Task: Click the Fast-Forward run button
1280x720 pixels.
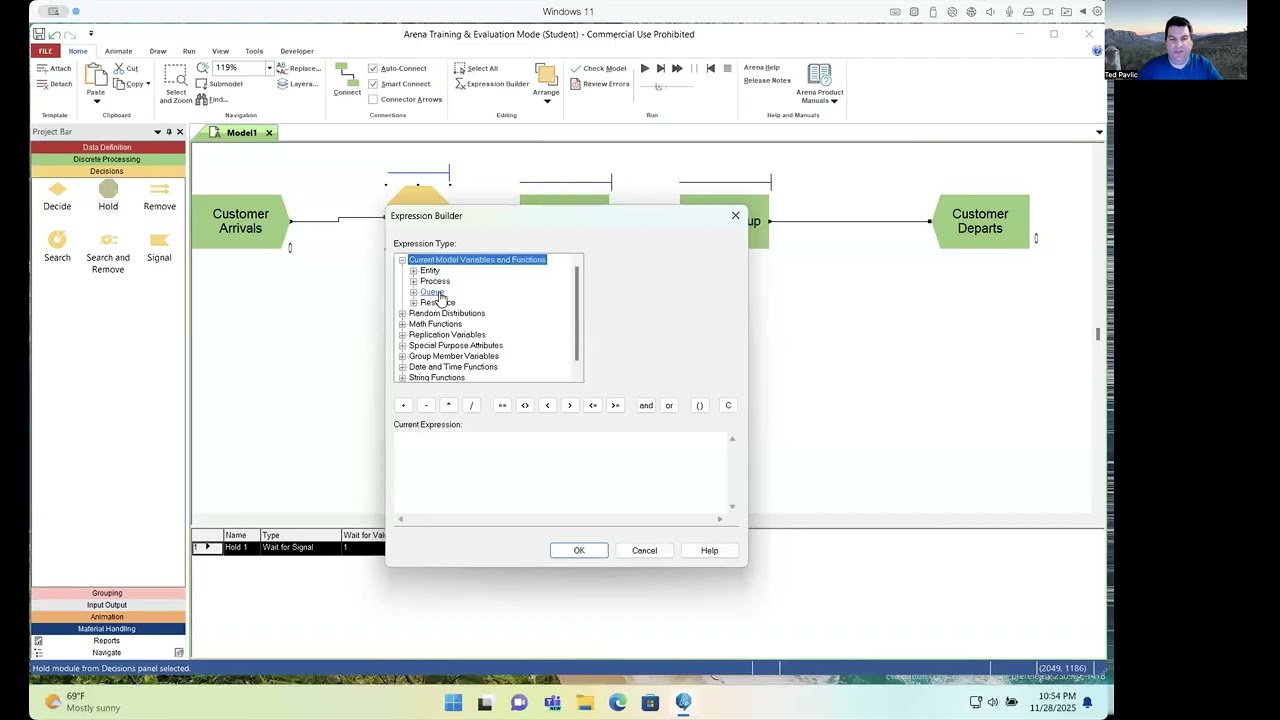Action: click(x=677, y=68)
